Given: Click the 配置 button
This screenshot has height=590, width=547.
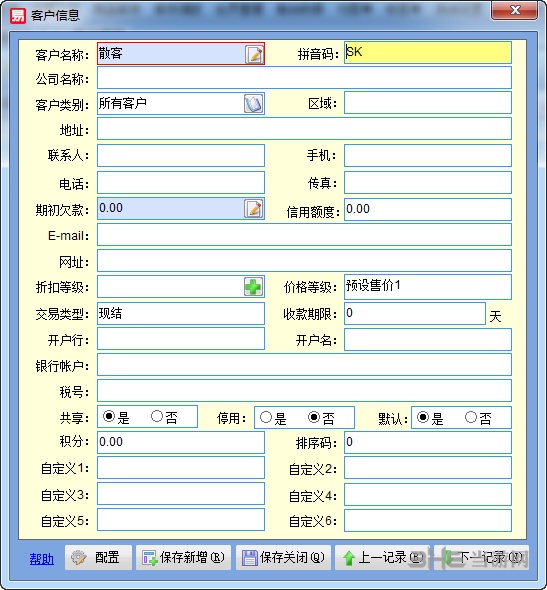Looking at the screenshot, I should (98, 557).
